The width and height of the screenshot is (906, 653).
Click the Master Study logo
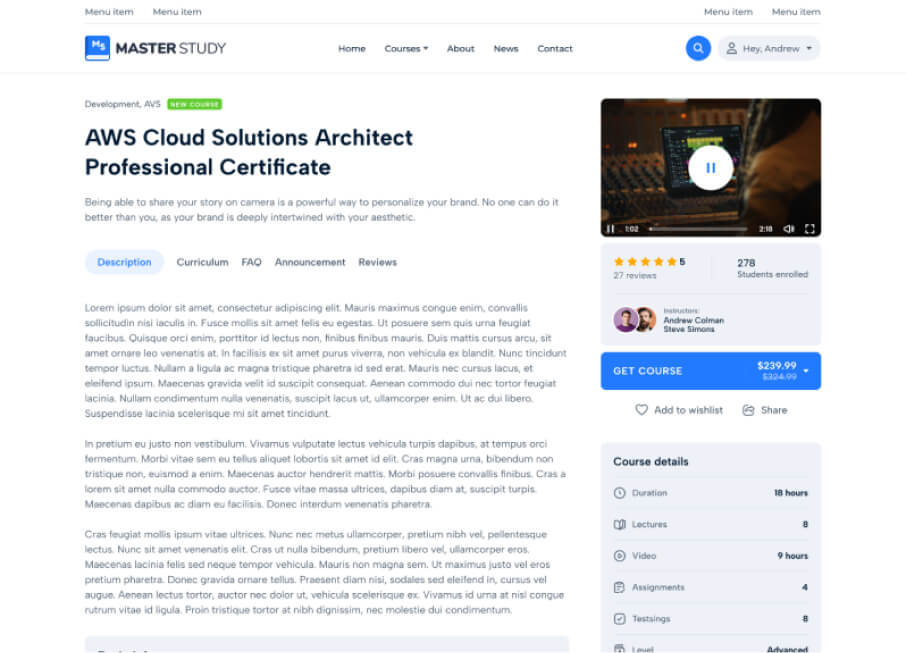coord(155,48)
